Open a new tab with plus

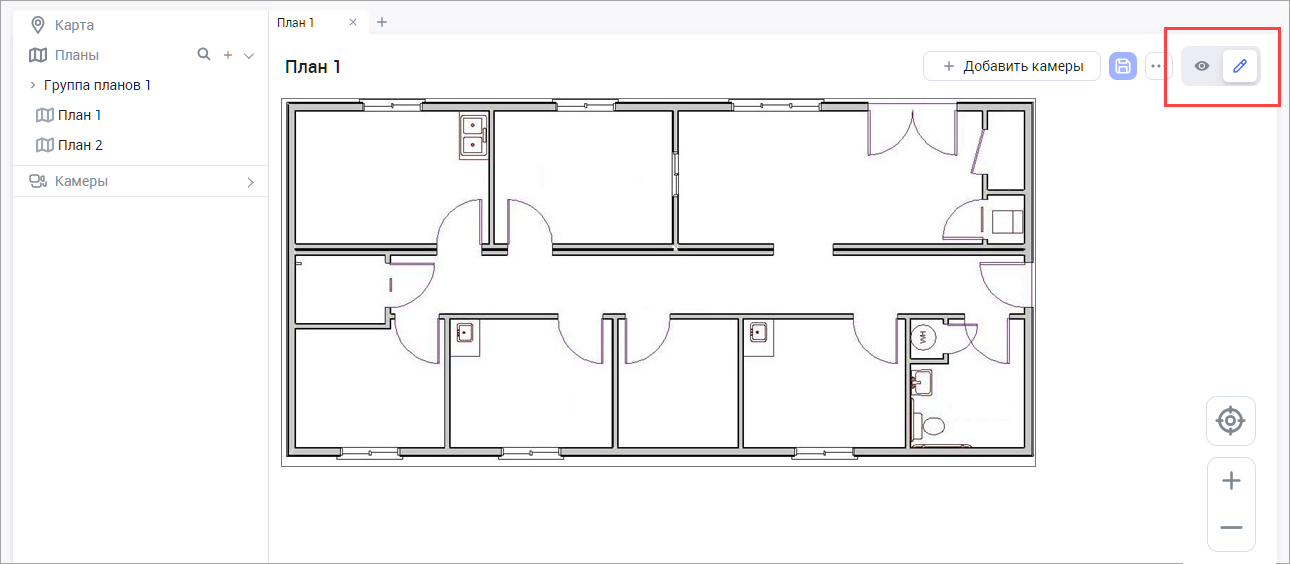tap(382, 22)
